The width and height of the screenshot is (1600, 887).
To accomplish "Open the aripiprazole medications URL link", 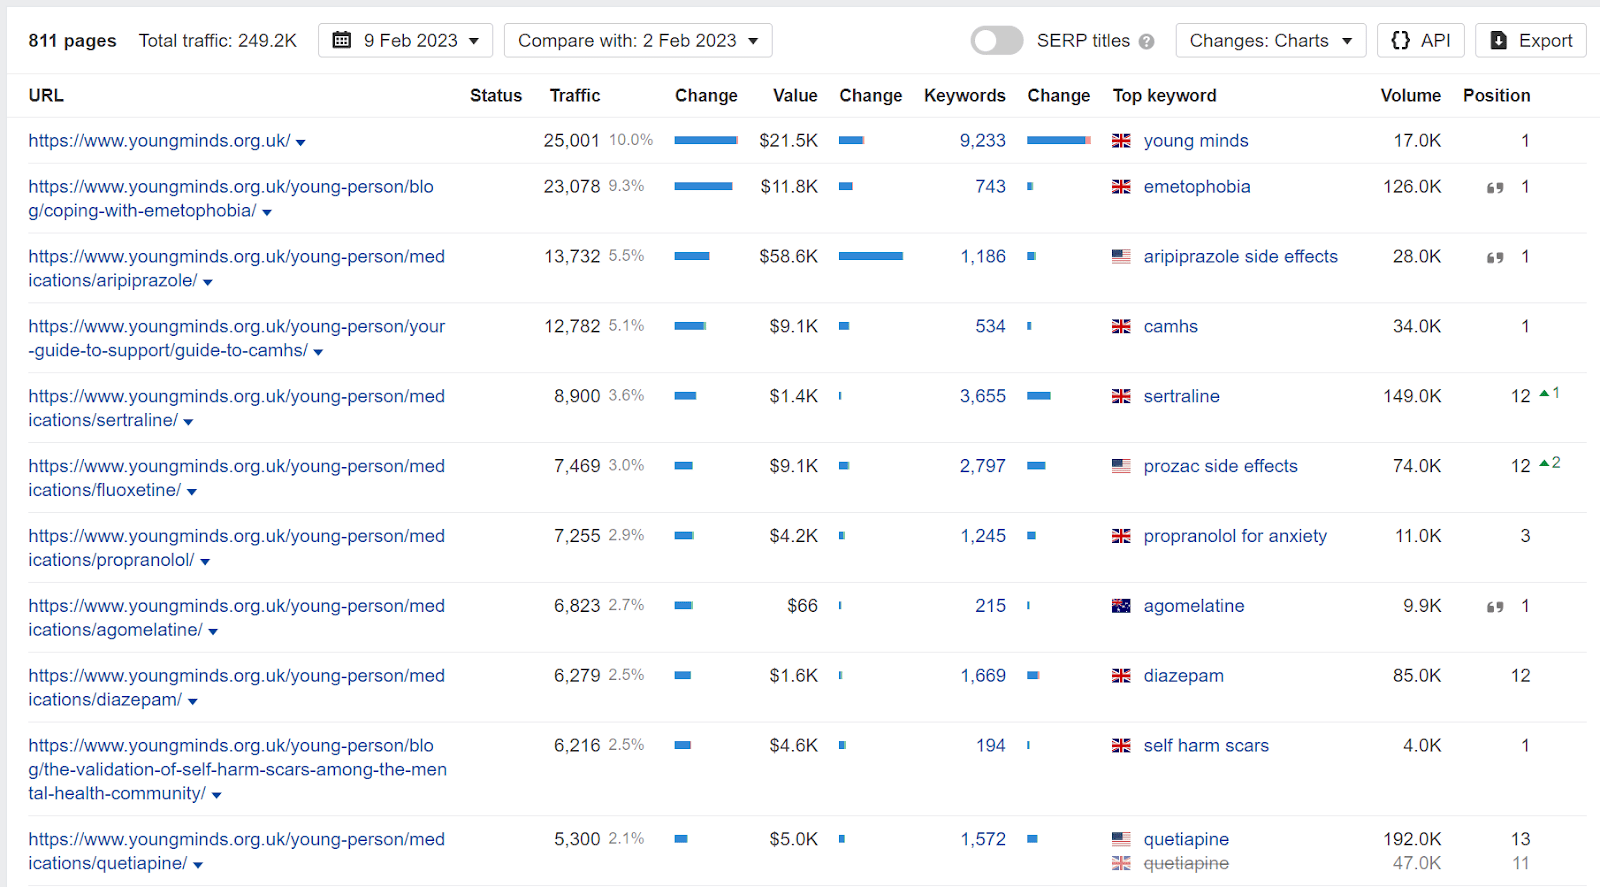I will coord(236,269).
